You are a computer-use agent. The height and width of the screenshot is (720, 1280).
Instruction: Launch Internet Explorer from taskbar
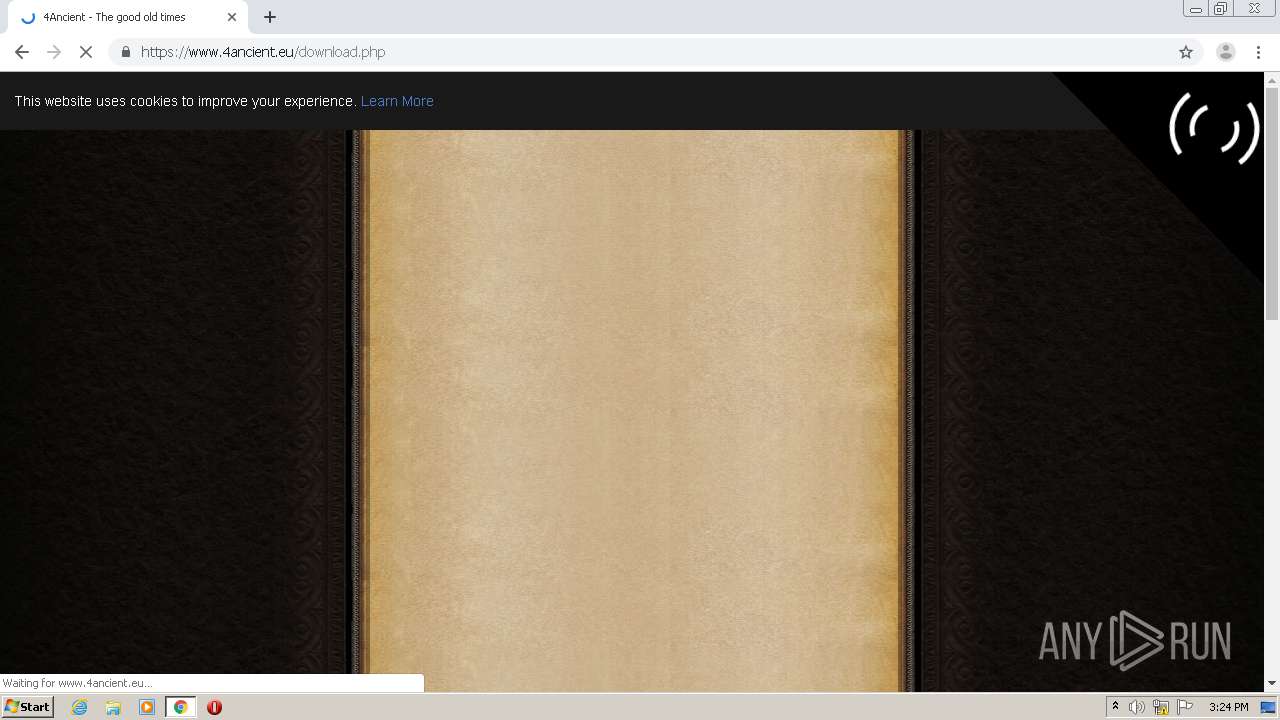coord(80,707)
